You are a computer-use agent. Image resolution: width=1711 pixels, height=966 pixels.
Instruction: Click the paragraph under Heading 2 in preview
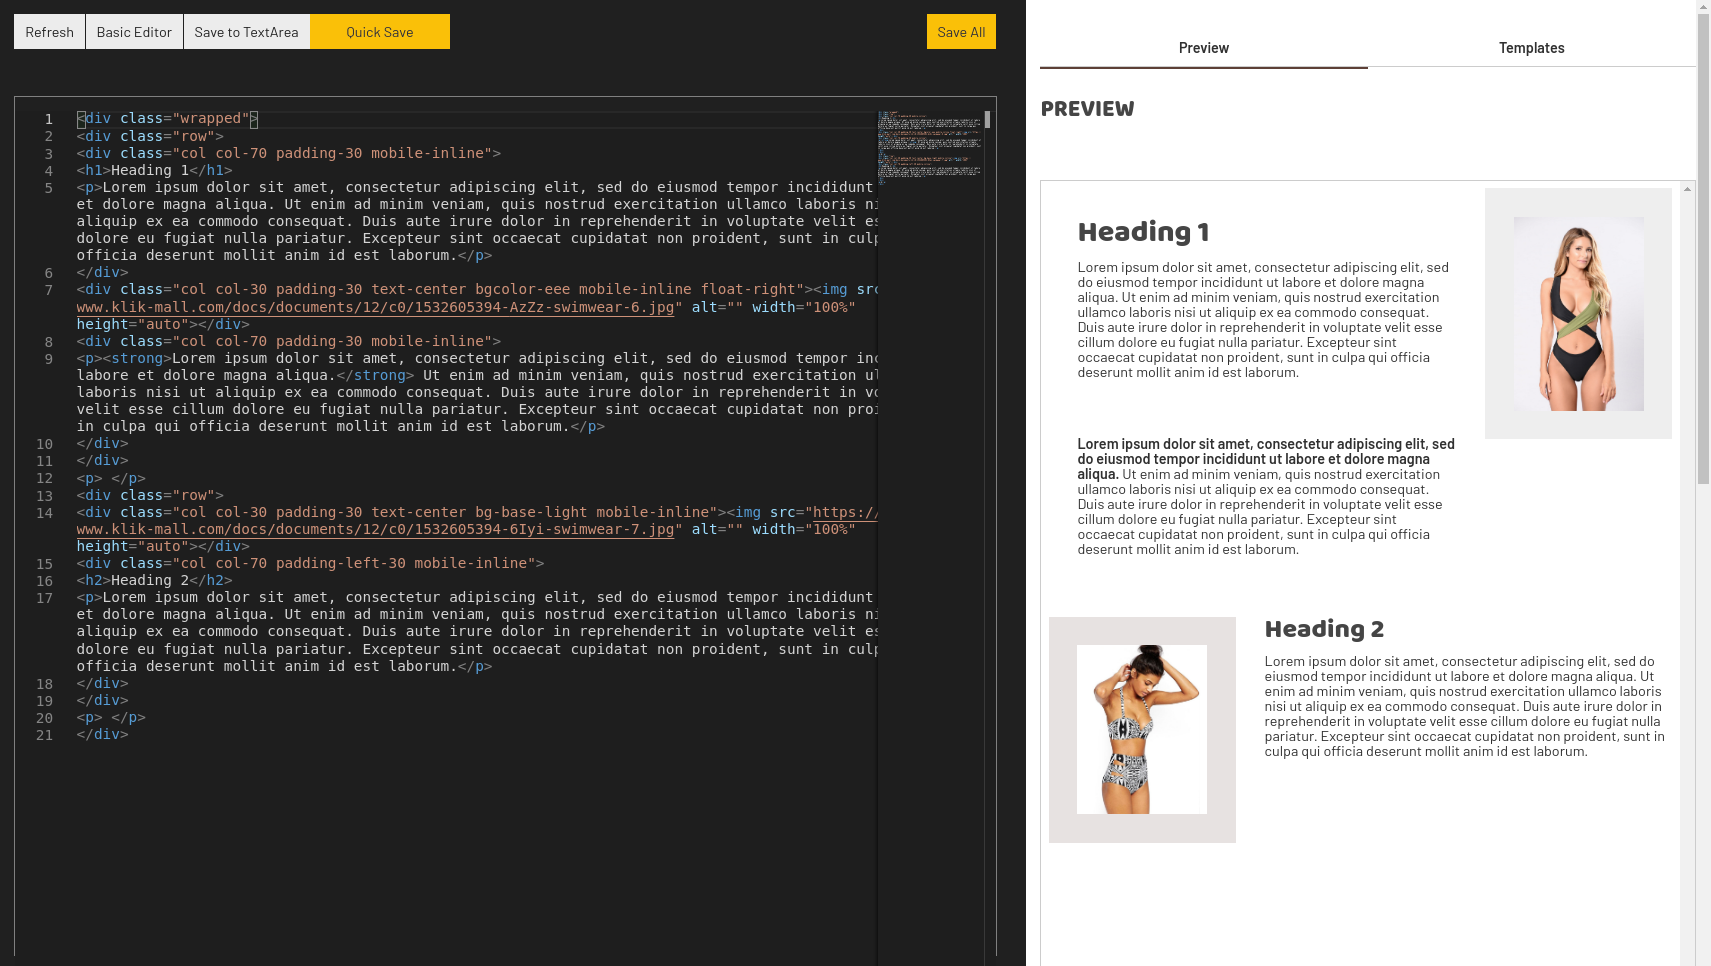point(1464,706)
